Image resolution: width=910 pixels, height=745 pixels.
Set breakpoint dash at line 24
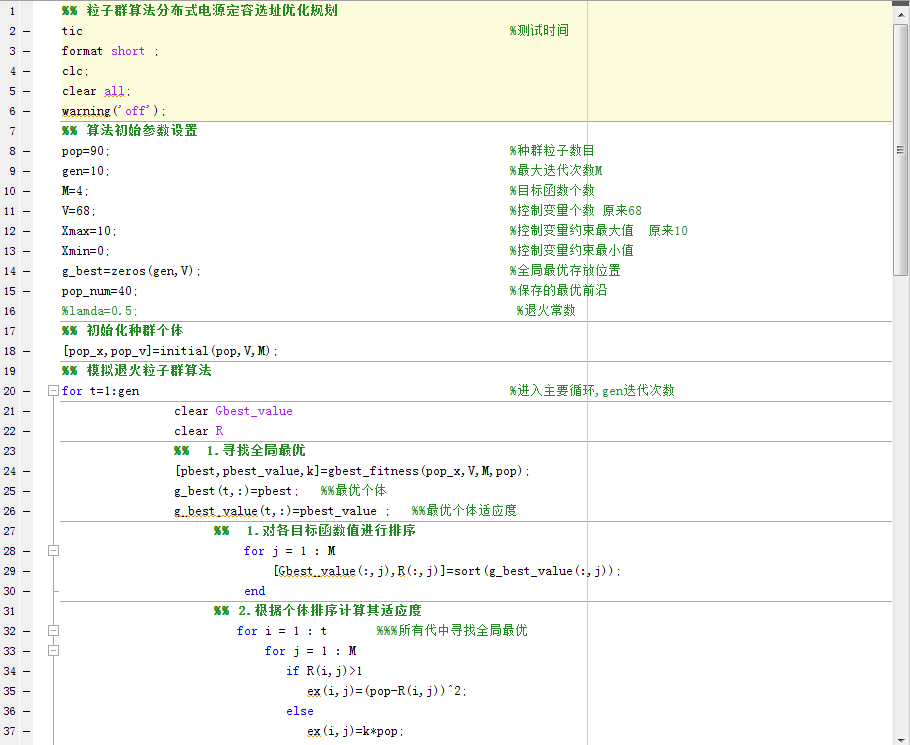(27, 471)
